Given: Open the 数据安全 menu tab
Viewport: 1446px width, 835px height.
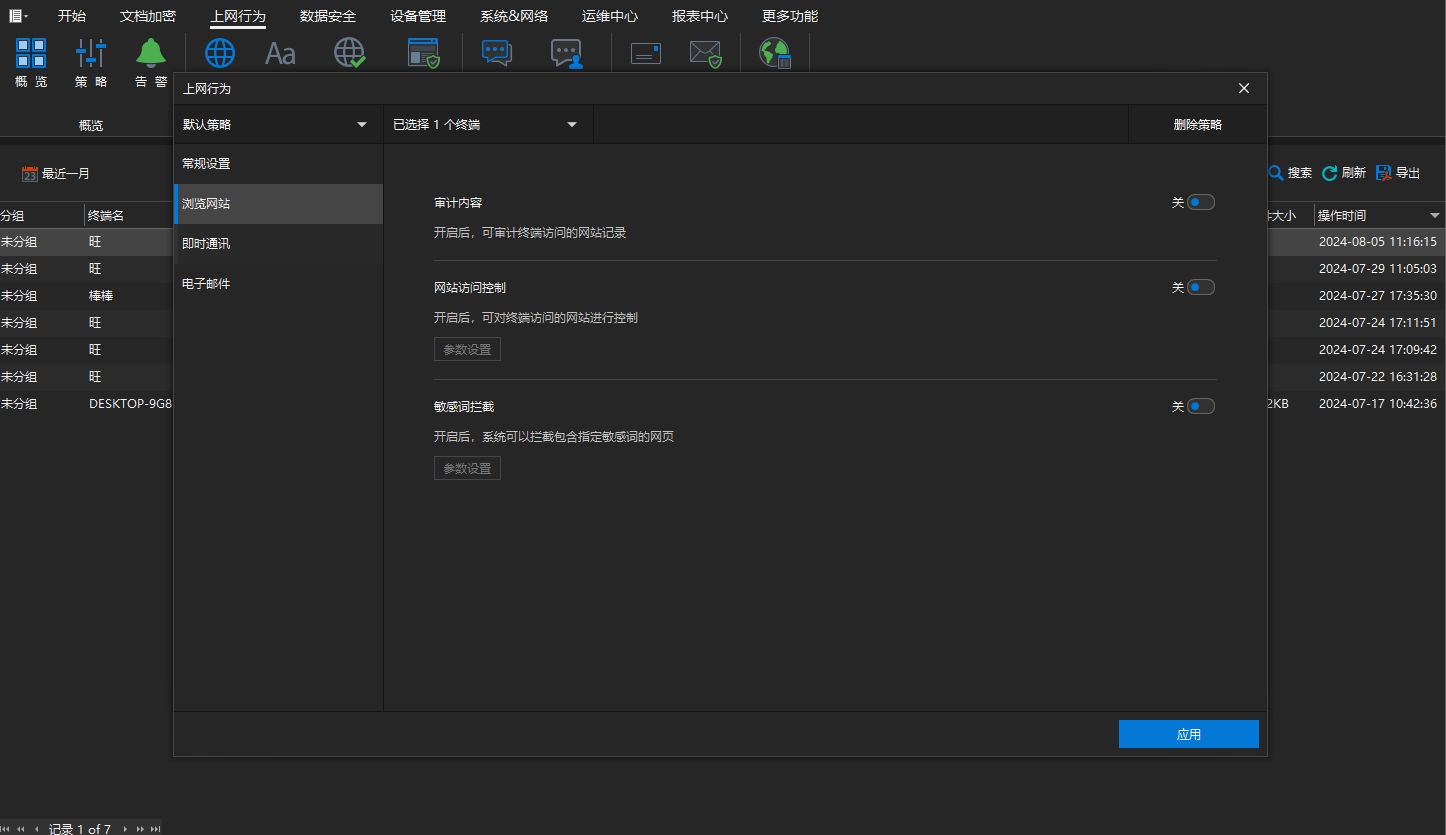Looking at the screenshot, I should [328, 16].
